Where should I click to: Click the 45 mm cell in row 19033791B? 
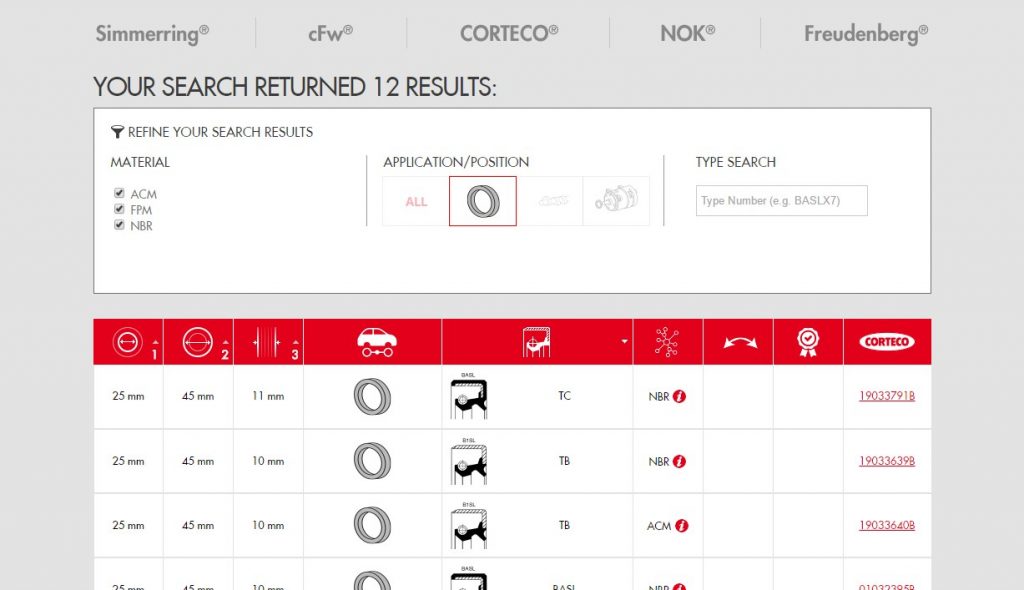[198, 396]
